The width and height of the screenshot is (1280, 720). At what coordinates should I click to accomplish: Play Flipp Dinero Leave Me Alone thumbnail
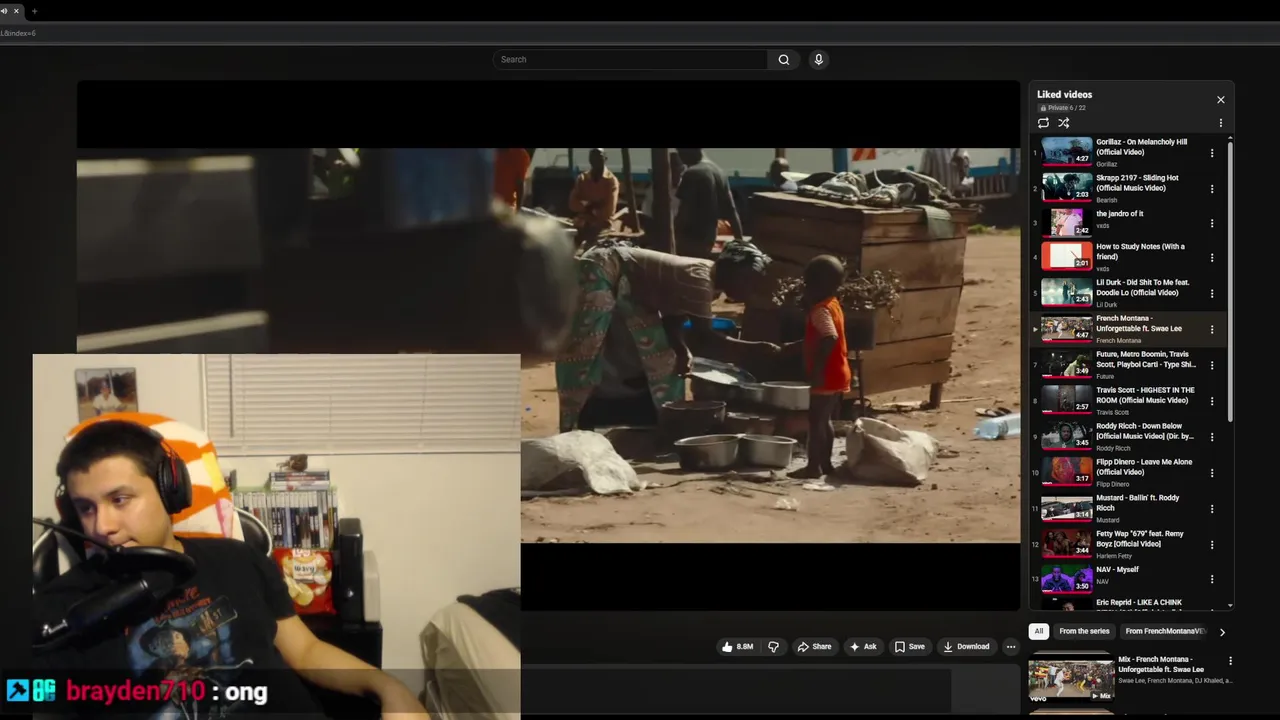[x=1067, y=472]
